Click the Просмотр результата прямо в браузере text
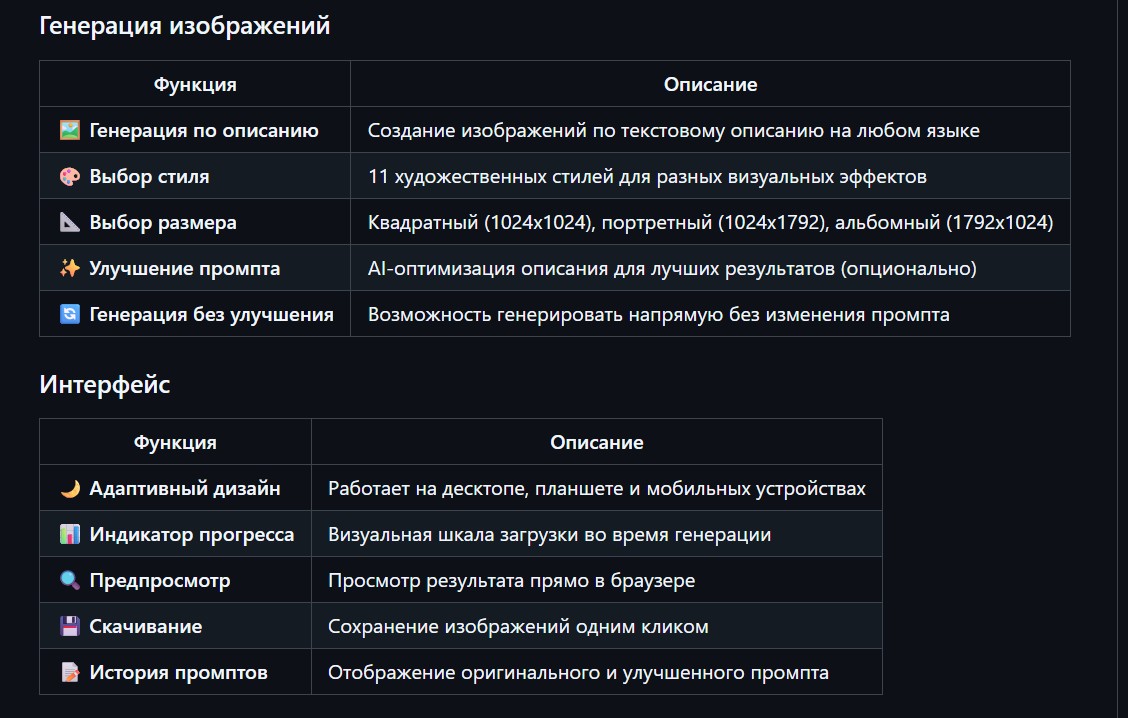Image resolution: width=1128 pixels, height=718 pixels. pos(511,580)
